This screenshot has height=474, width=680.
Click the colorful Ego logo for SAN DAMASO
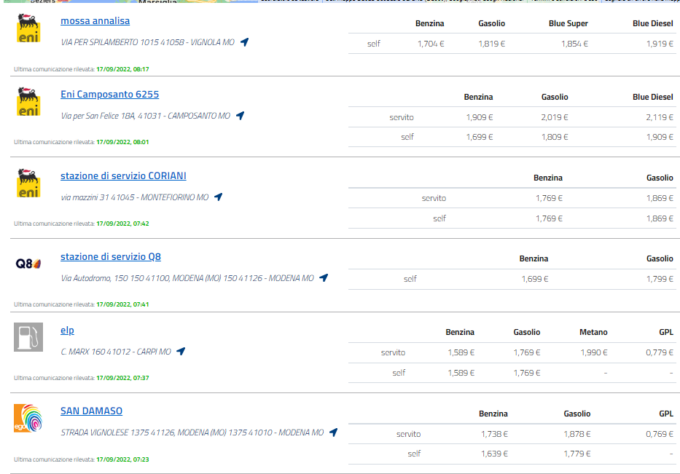coord(28,418)
